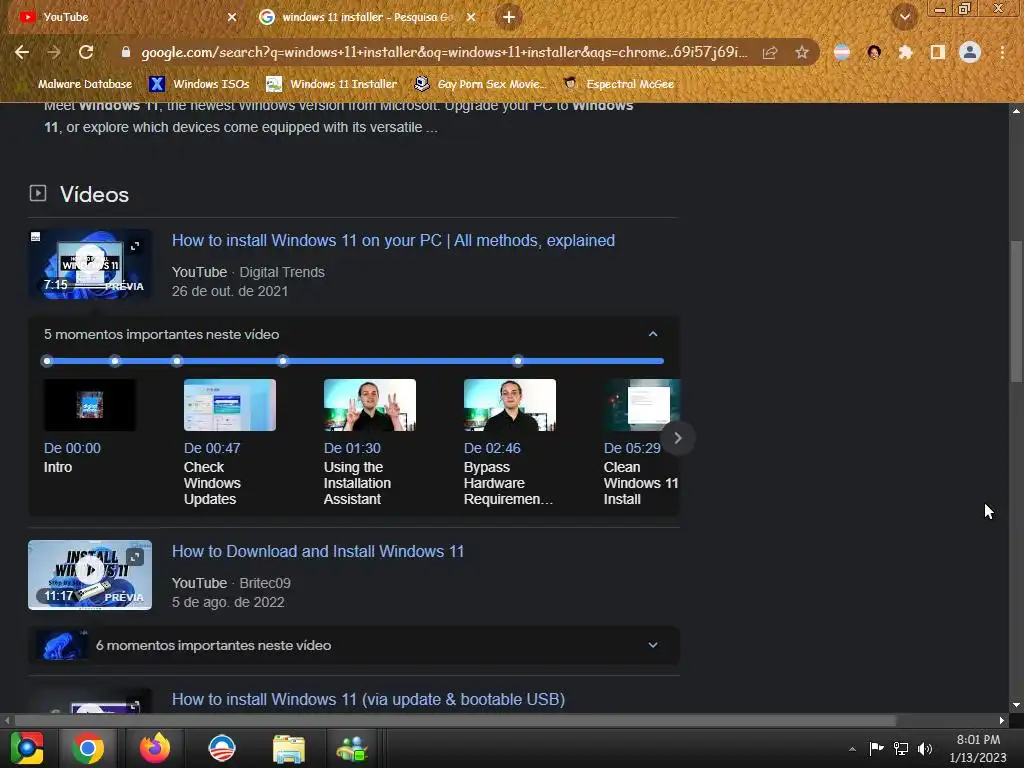
Task: Click the 'De 00:47' timestamp link
Action: [x=212, y=448]
